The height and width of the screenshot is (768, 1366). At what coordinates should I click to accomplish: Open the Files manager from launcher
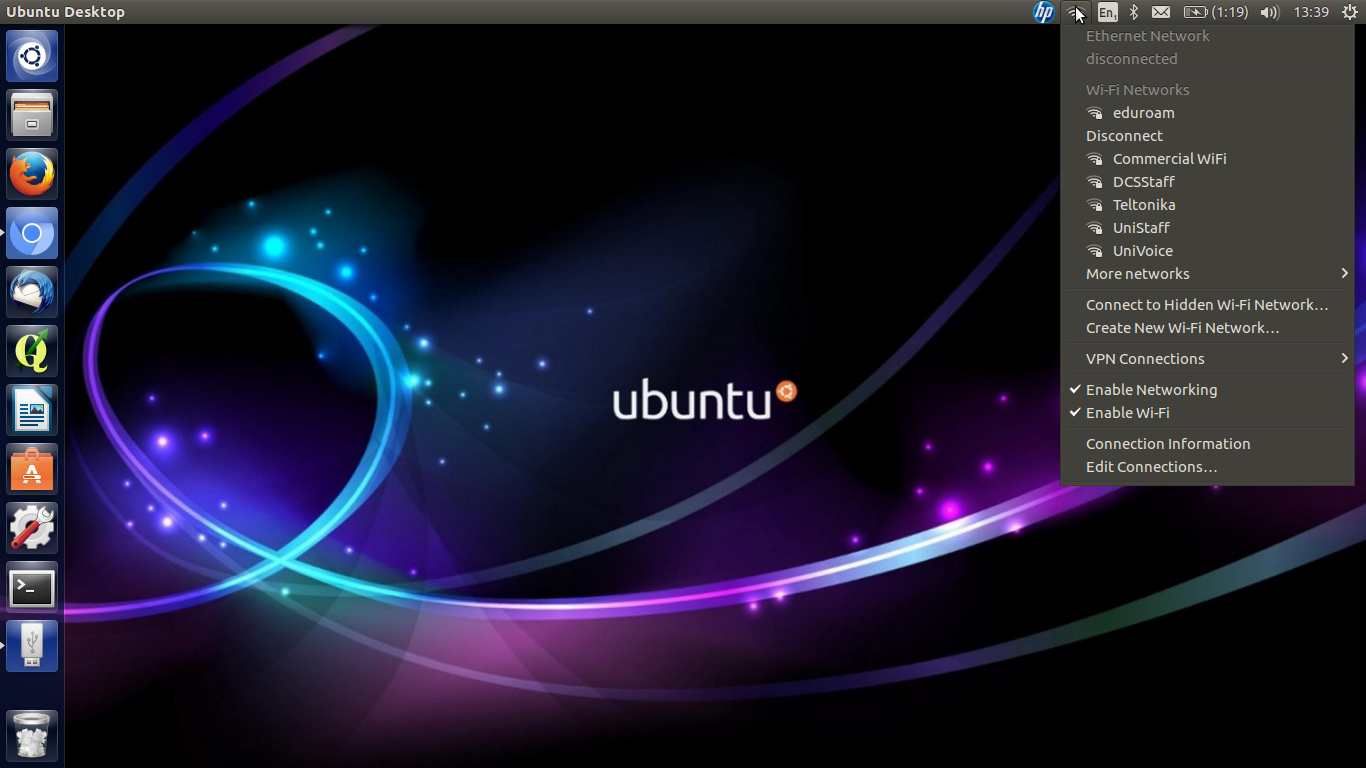pyautogui.click(x=32, y=115)
